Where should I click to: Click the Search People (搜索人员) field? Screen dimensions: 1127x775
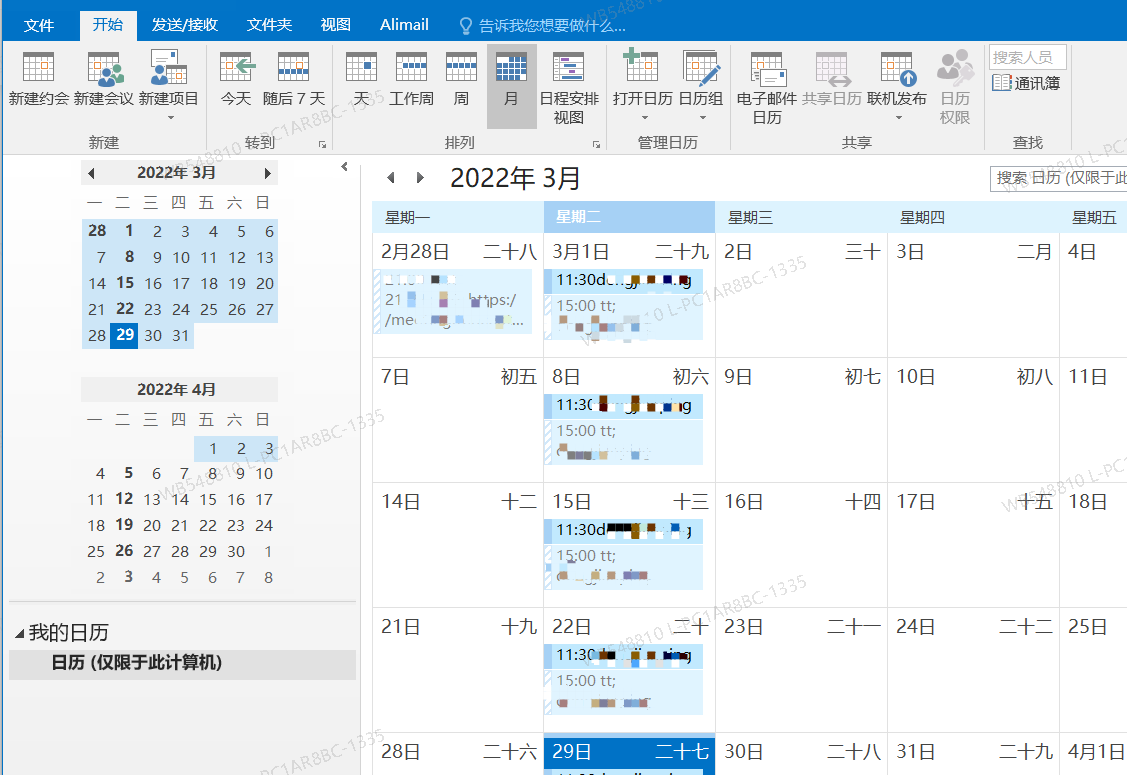pyautogui.click(x=1027, y=57)
